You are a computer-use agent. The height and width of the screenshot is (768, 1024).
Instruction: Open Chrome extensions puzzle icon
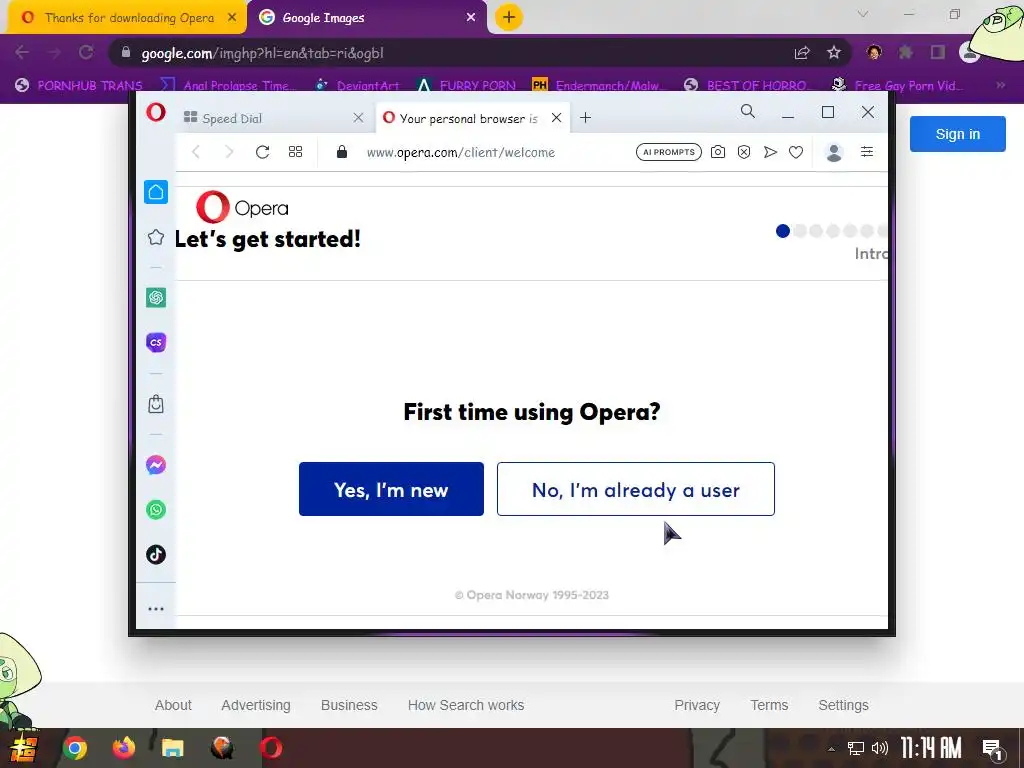906,52
